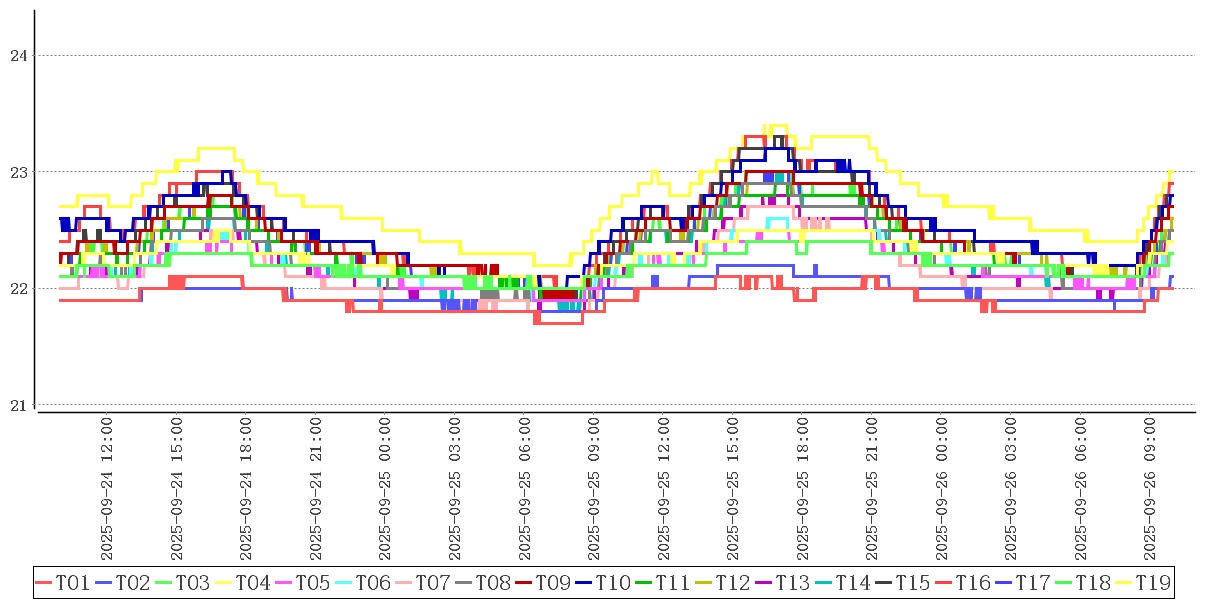
Task: Hide the T17 series from the legend
Action: pyautogui.click(x=1032, y=582)
